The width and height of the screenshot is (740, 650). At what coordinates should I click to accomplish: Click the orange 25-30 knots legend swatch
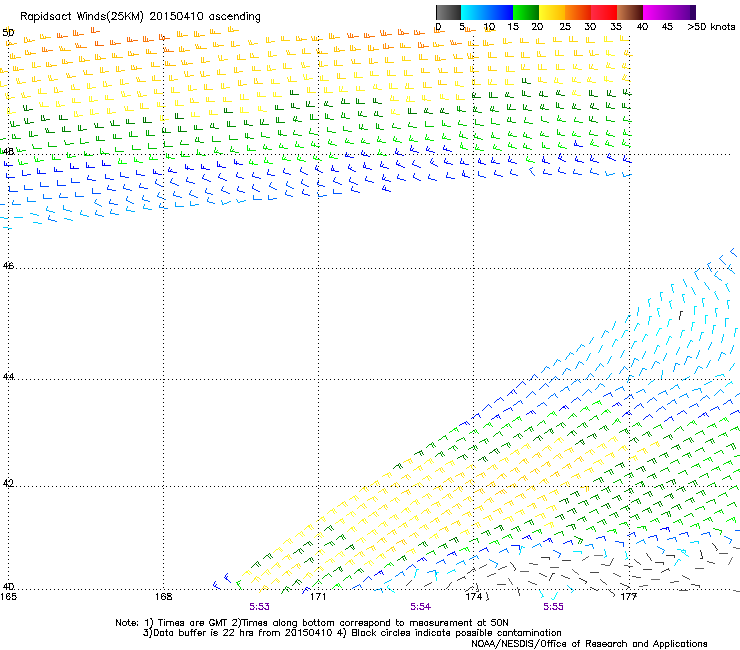578,12
